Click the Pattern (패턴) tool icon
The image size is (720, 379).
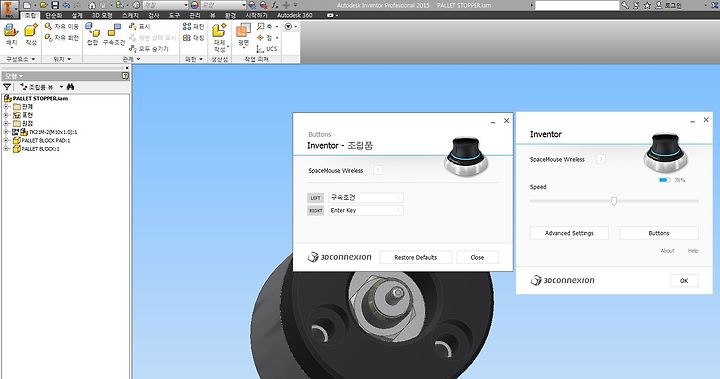(193, 27)
